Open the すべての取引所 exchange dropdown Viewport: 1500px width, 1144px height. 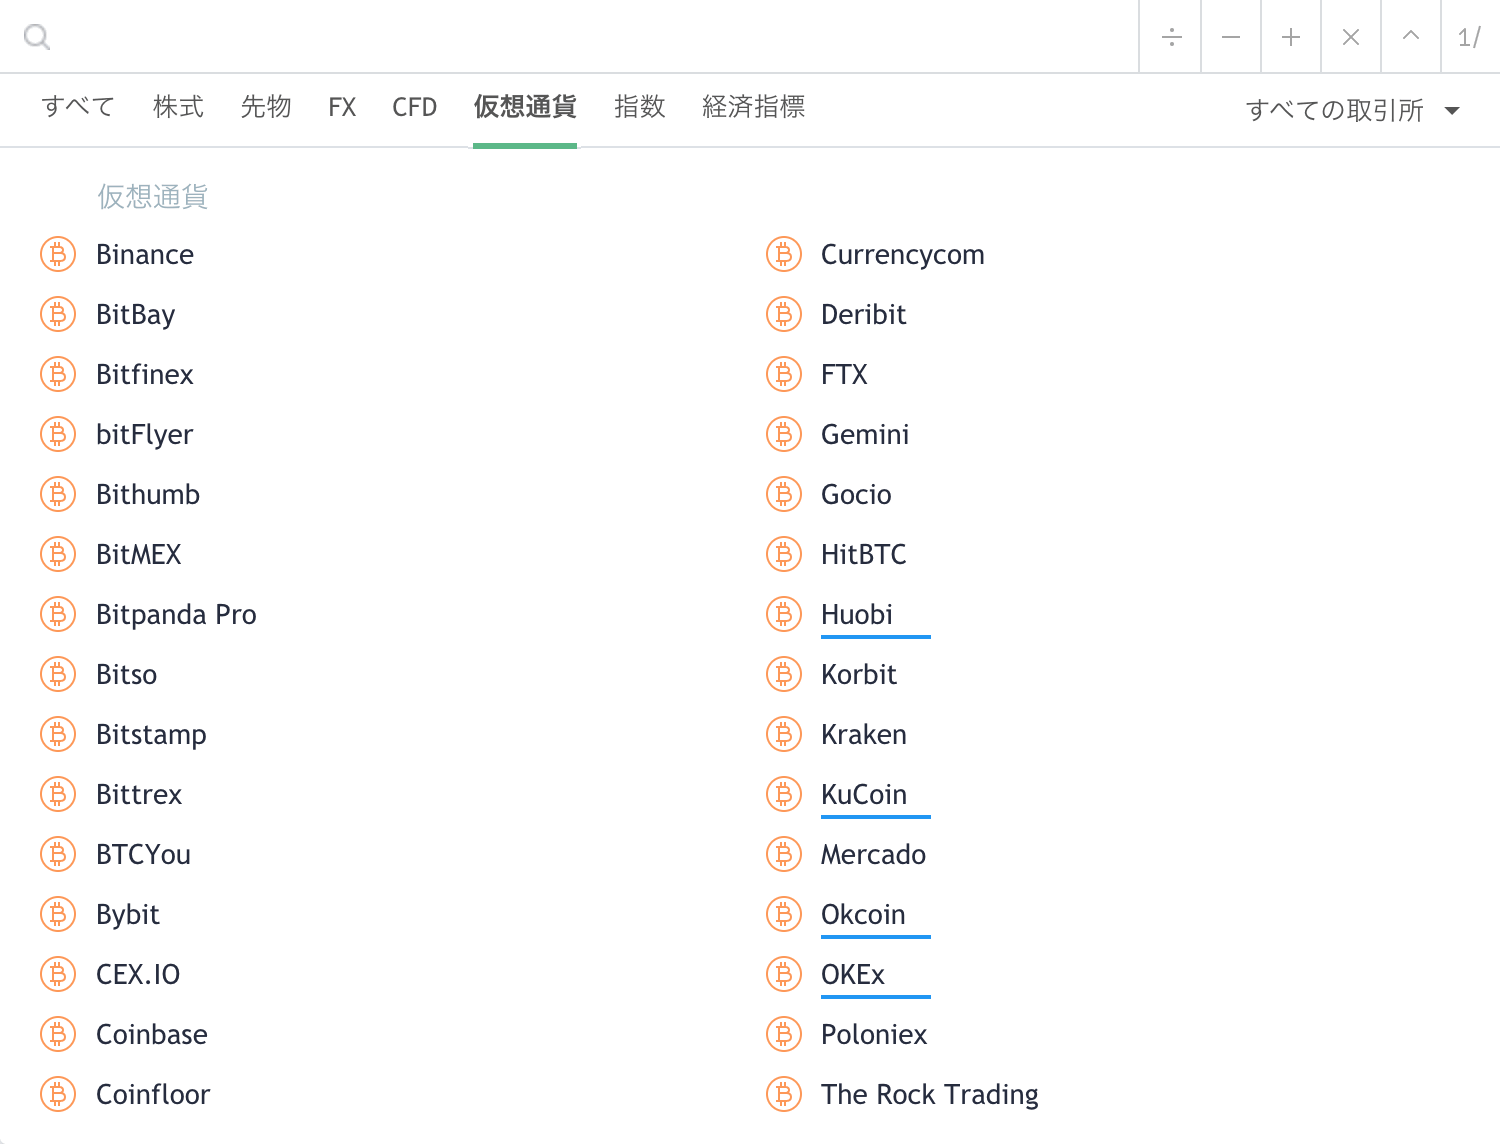pos(1352,110)
